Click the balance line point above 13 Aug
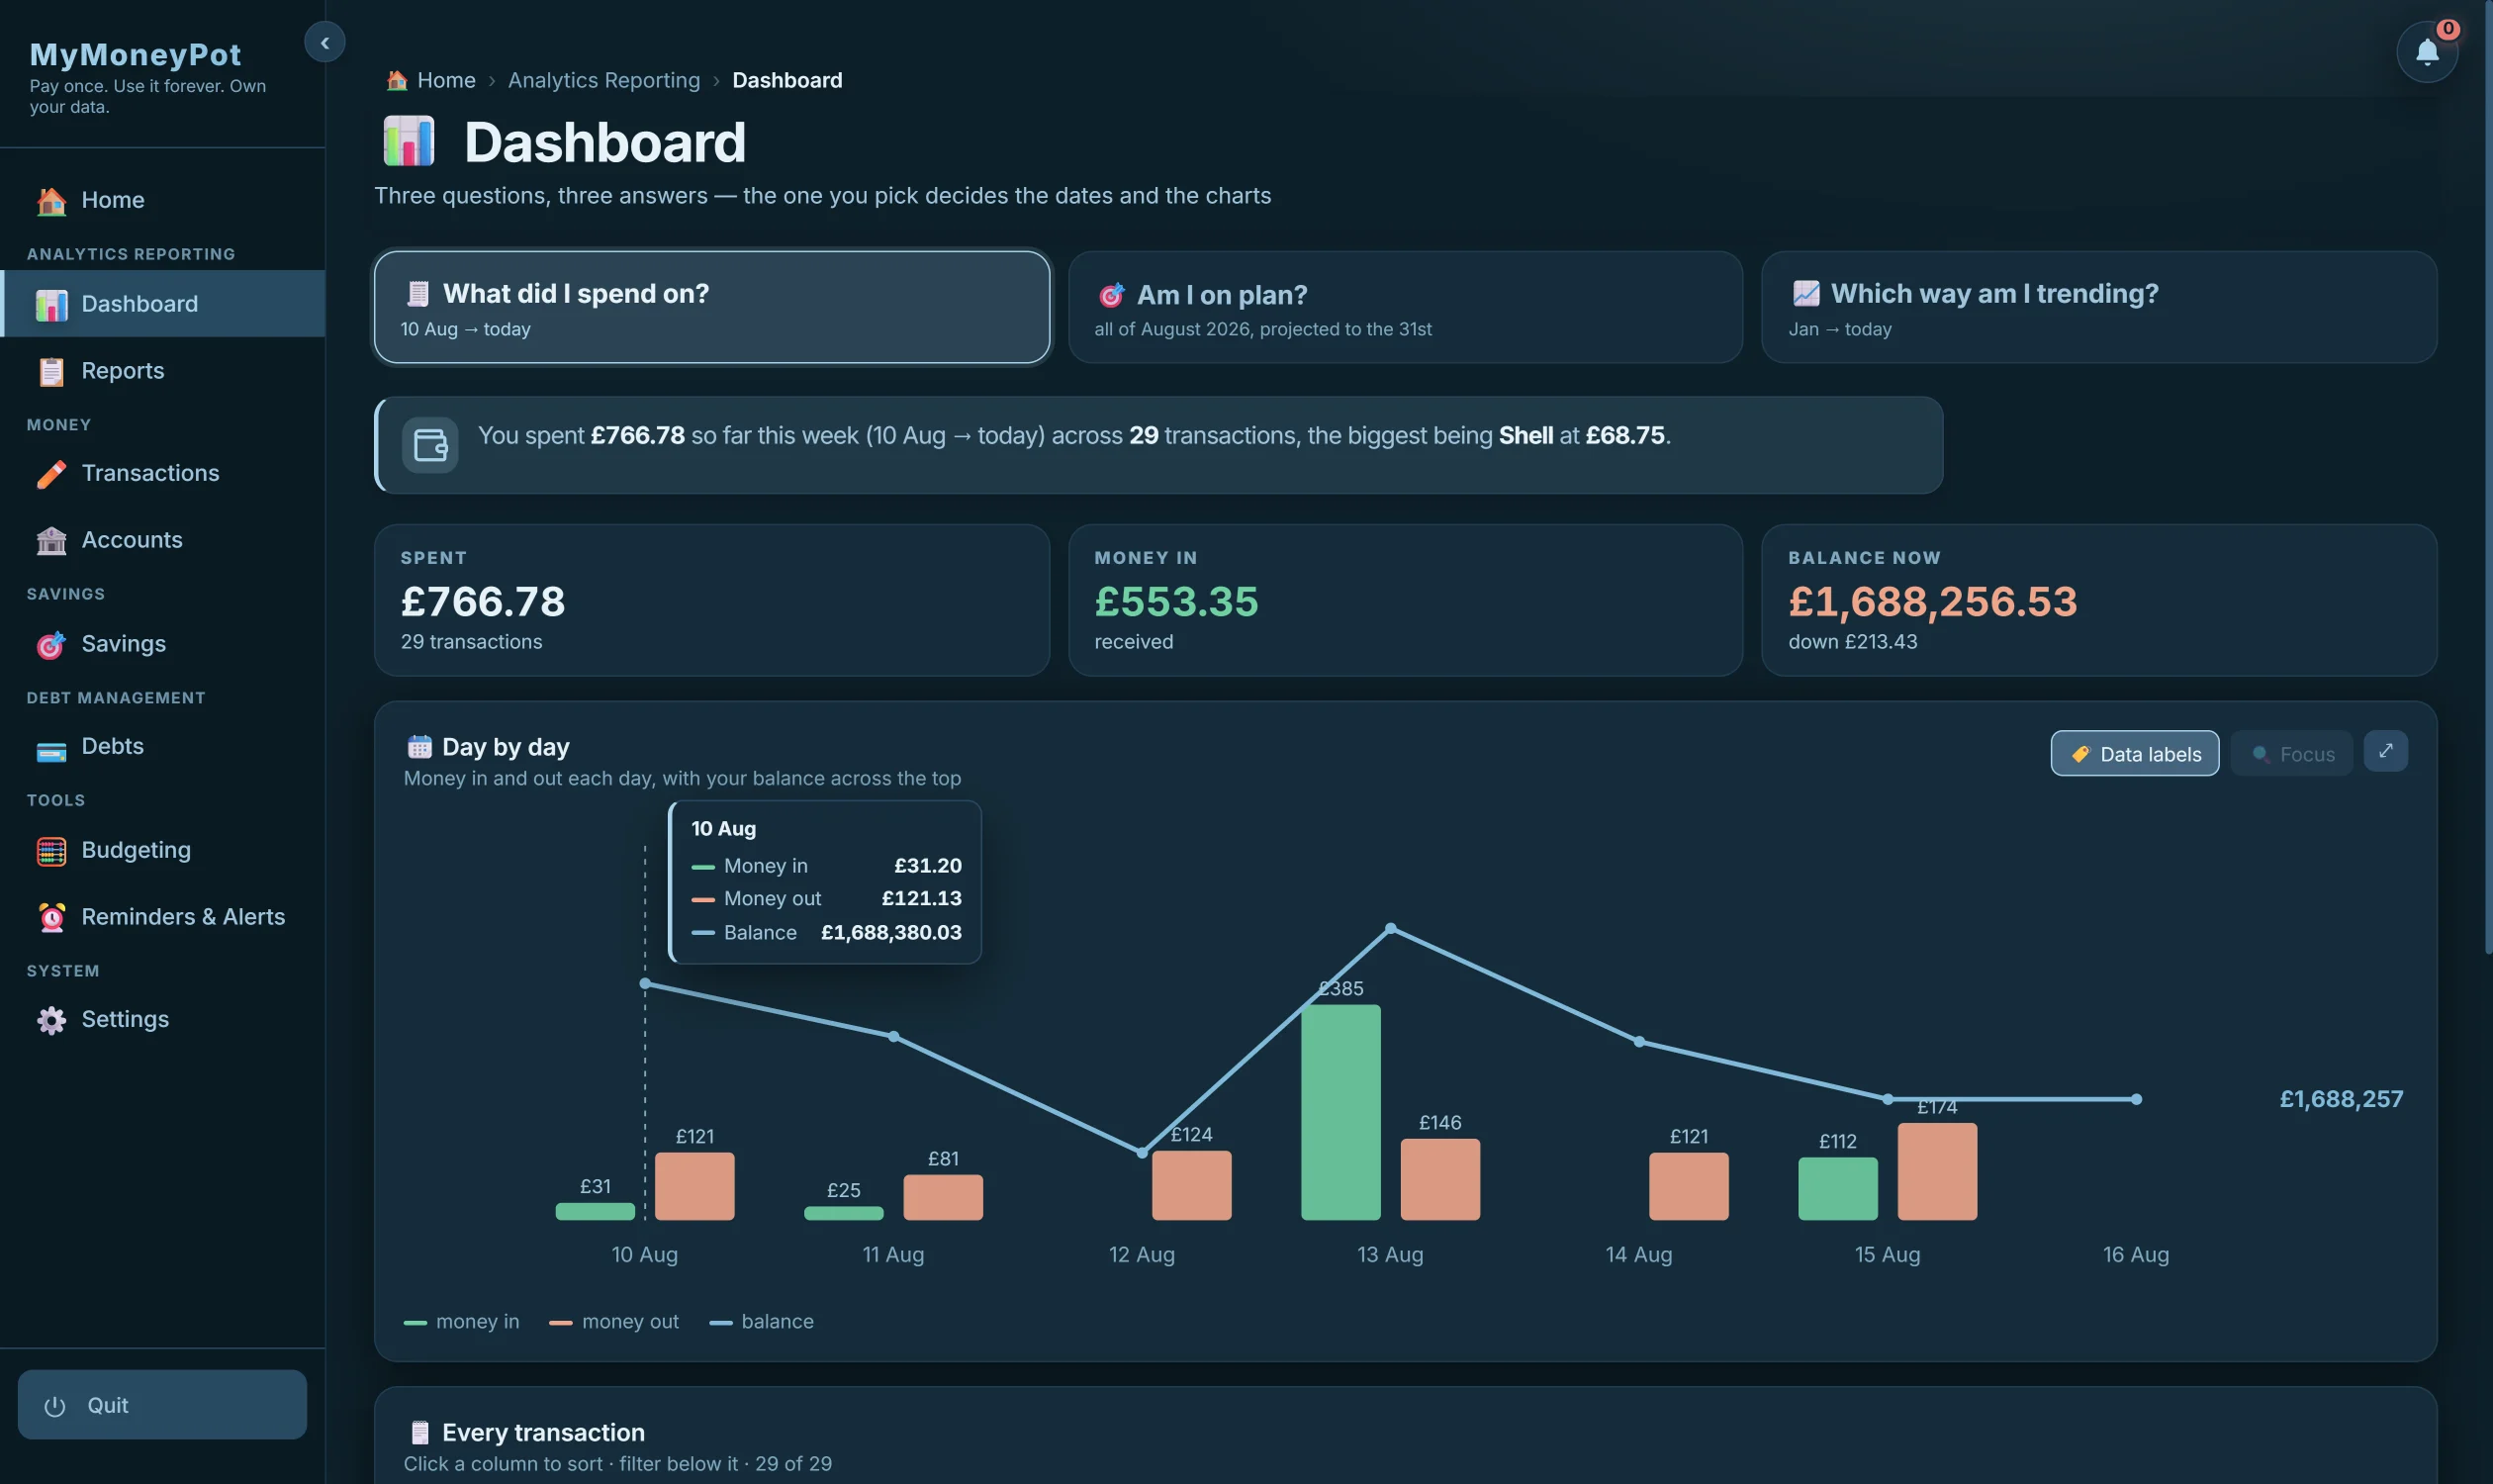This screenshot has height=1484, width=2493. click(x=1390, y=929)
